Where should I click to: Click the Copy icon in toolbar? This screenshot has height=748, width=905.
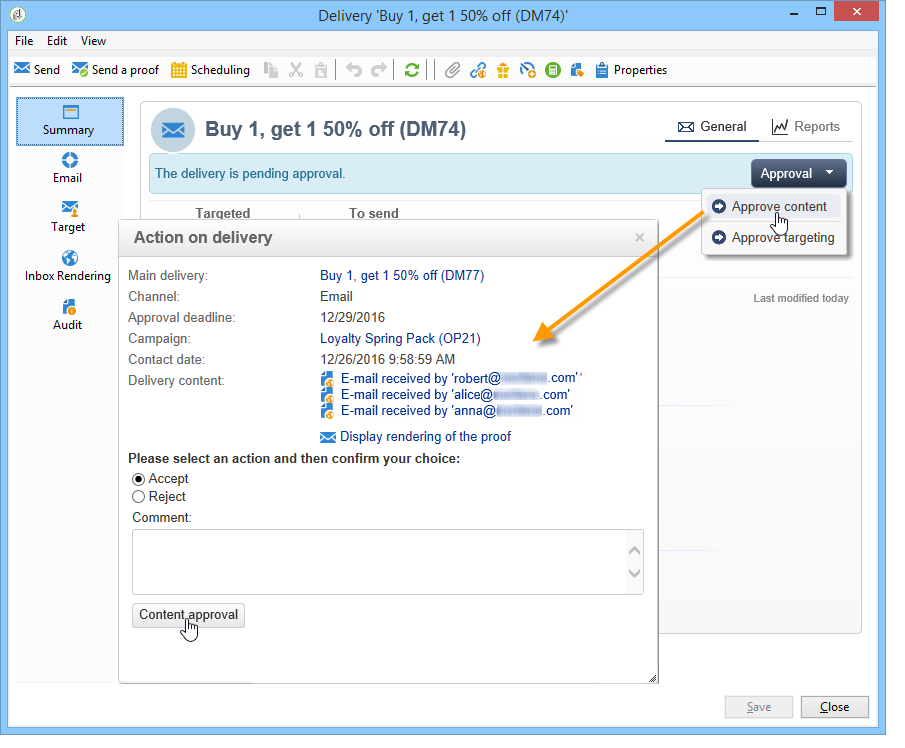click(x=271, y=70)
